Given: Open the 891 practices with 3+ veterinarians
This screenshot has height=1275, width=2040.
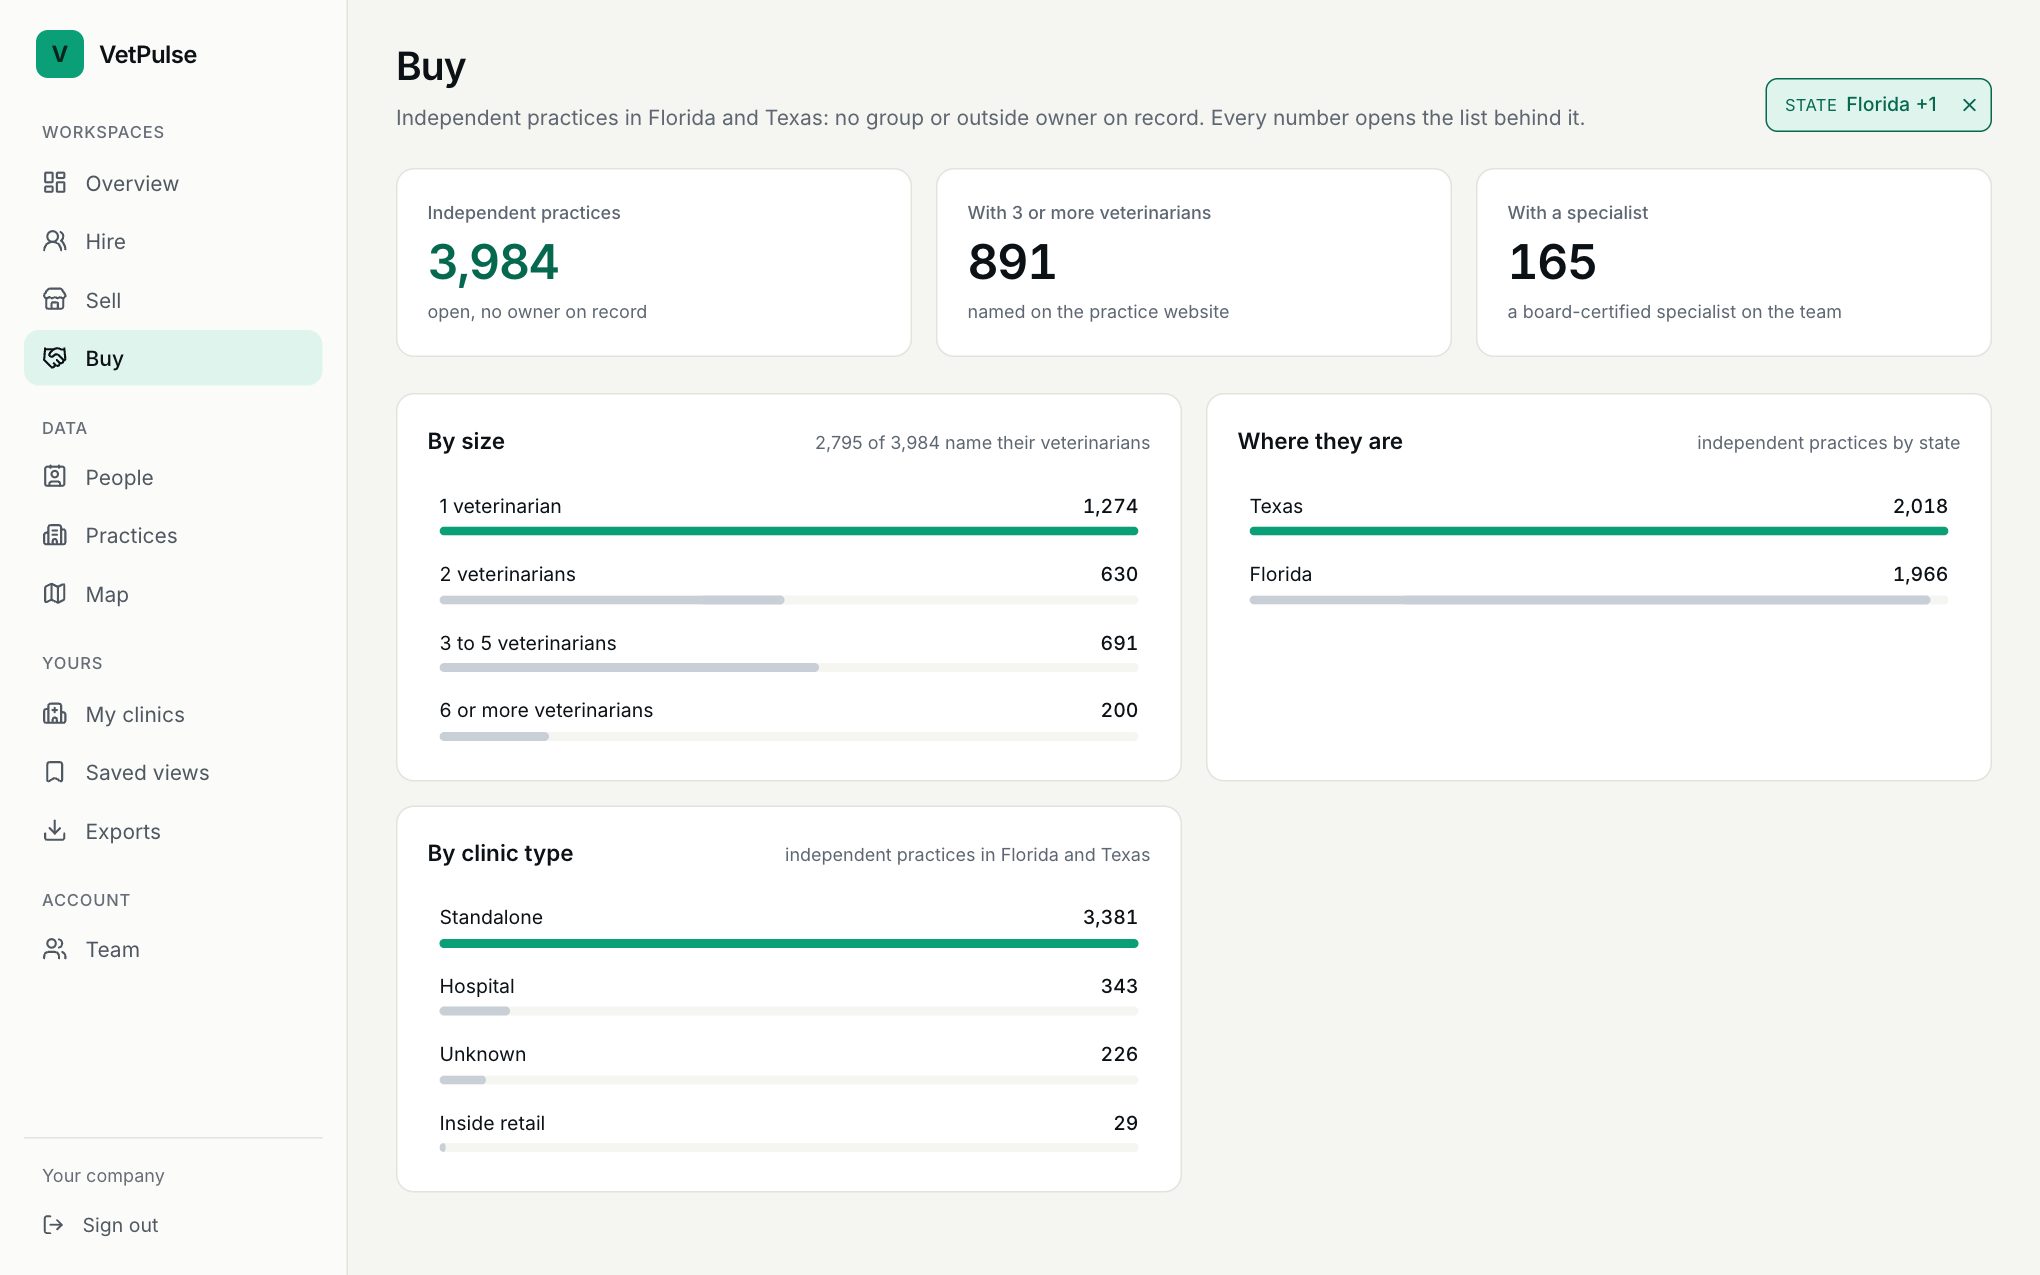Looking at the screenshot, I should coord(1011,262).
